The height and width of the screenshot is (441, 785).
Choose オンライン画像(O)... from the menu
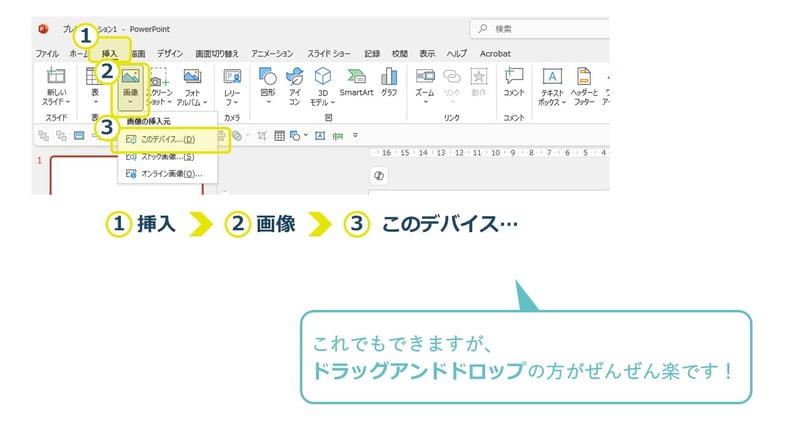pos(168,174)
